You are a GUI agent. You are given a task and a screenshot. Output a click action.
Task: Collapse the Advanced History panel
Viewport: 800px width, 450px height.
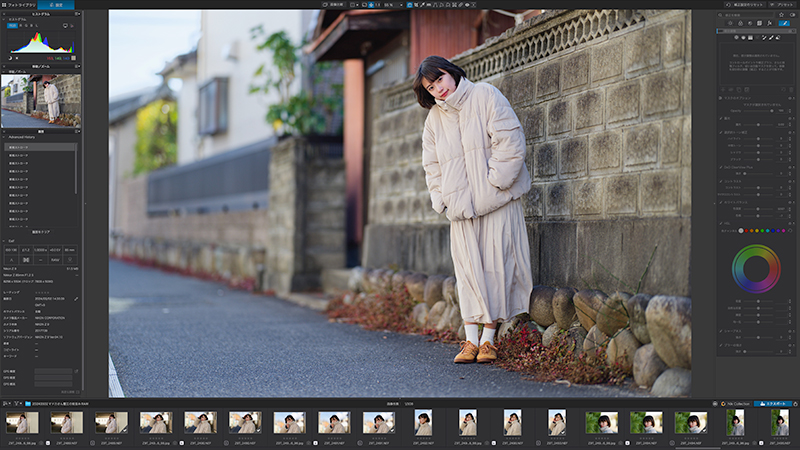4,137
